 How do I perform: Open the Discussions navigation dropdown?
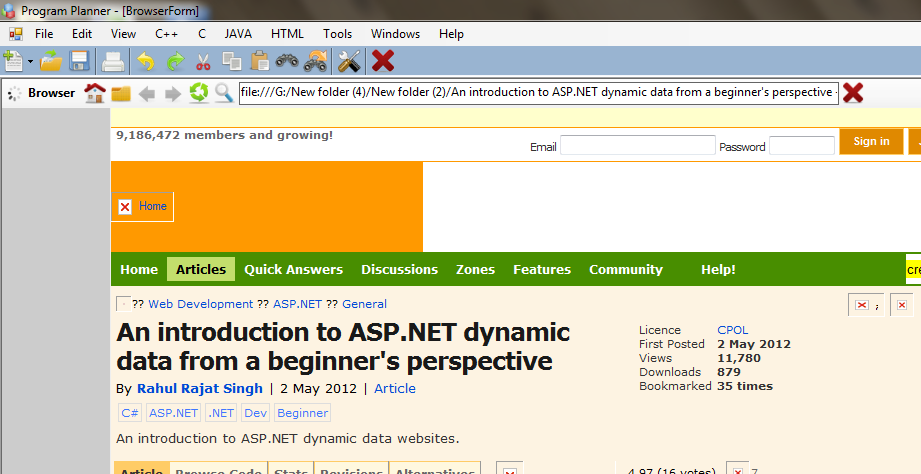coord(399,269)
